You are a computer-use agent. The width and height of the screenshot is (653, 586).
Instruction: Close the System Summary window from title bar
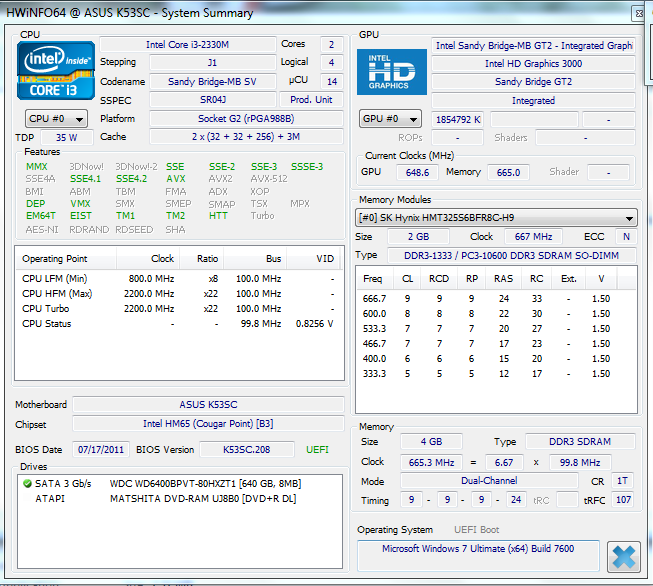[x=638, y=13]
